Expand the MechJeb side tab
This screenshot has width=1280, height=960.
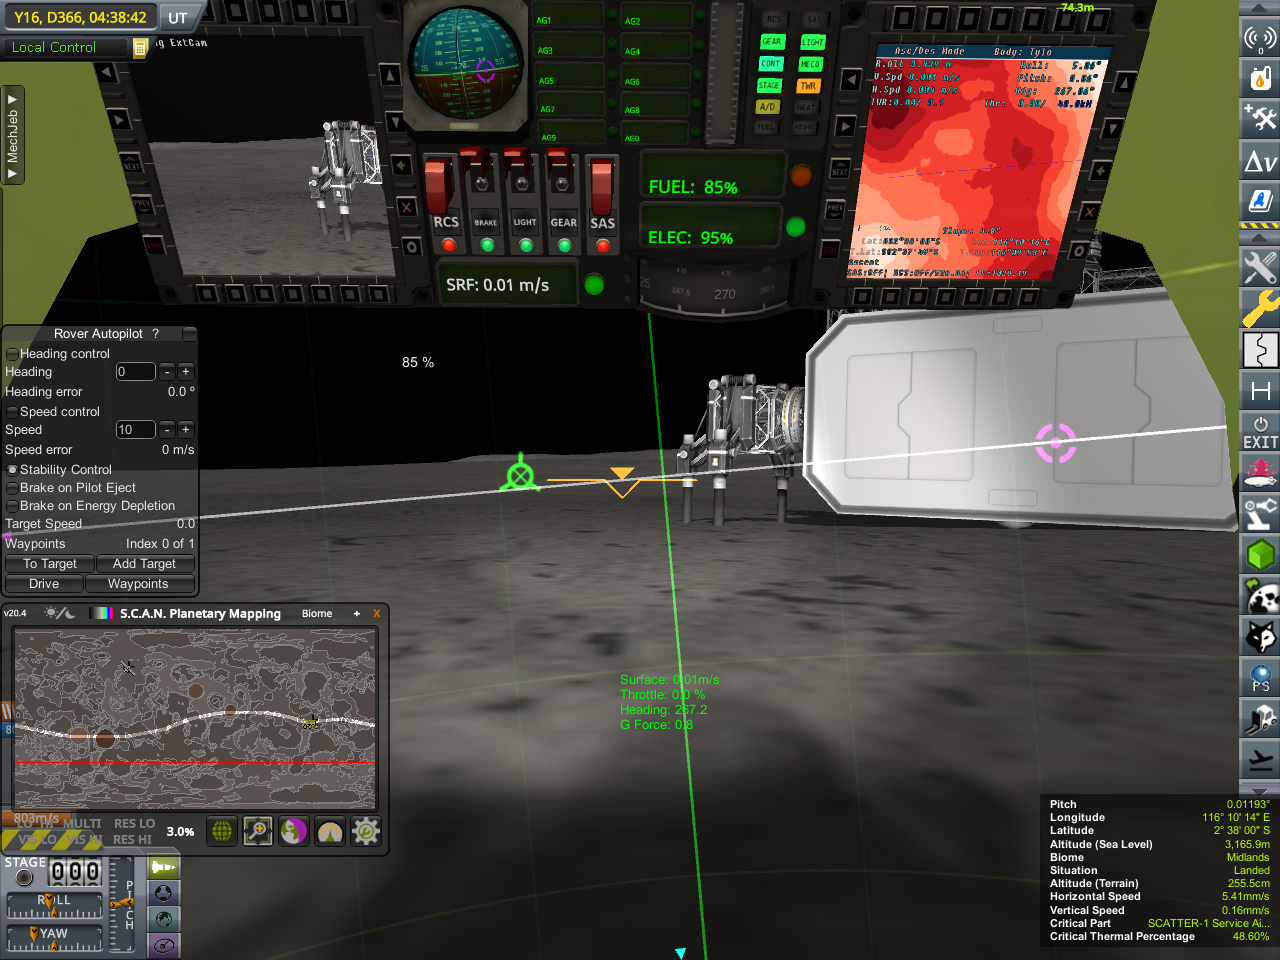(x=12, y=135)
